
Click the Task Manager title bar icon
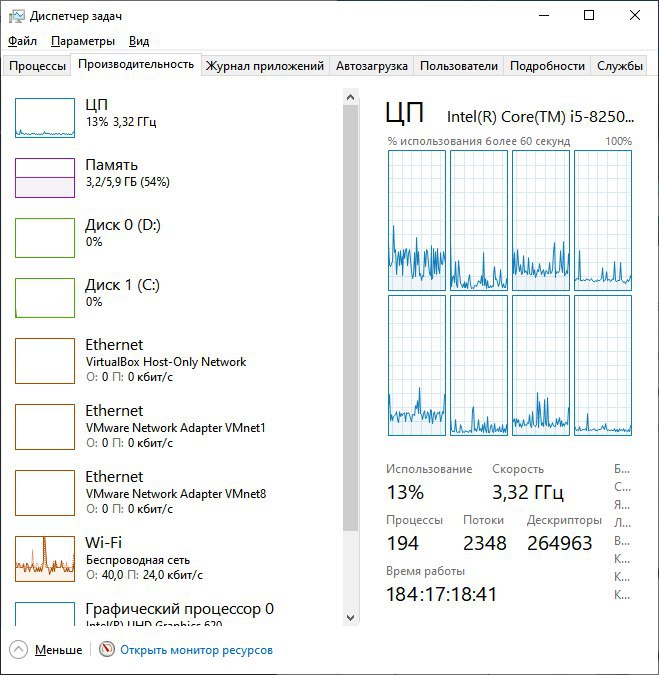(x=16, y=16)
